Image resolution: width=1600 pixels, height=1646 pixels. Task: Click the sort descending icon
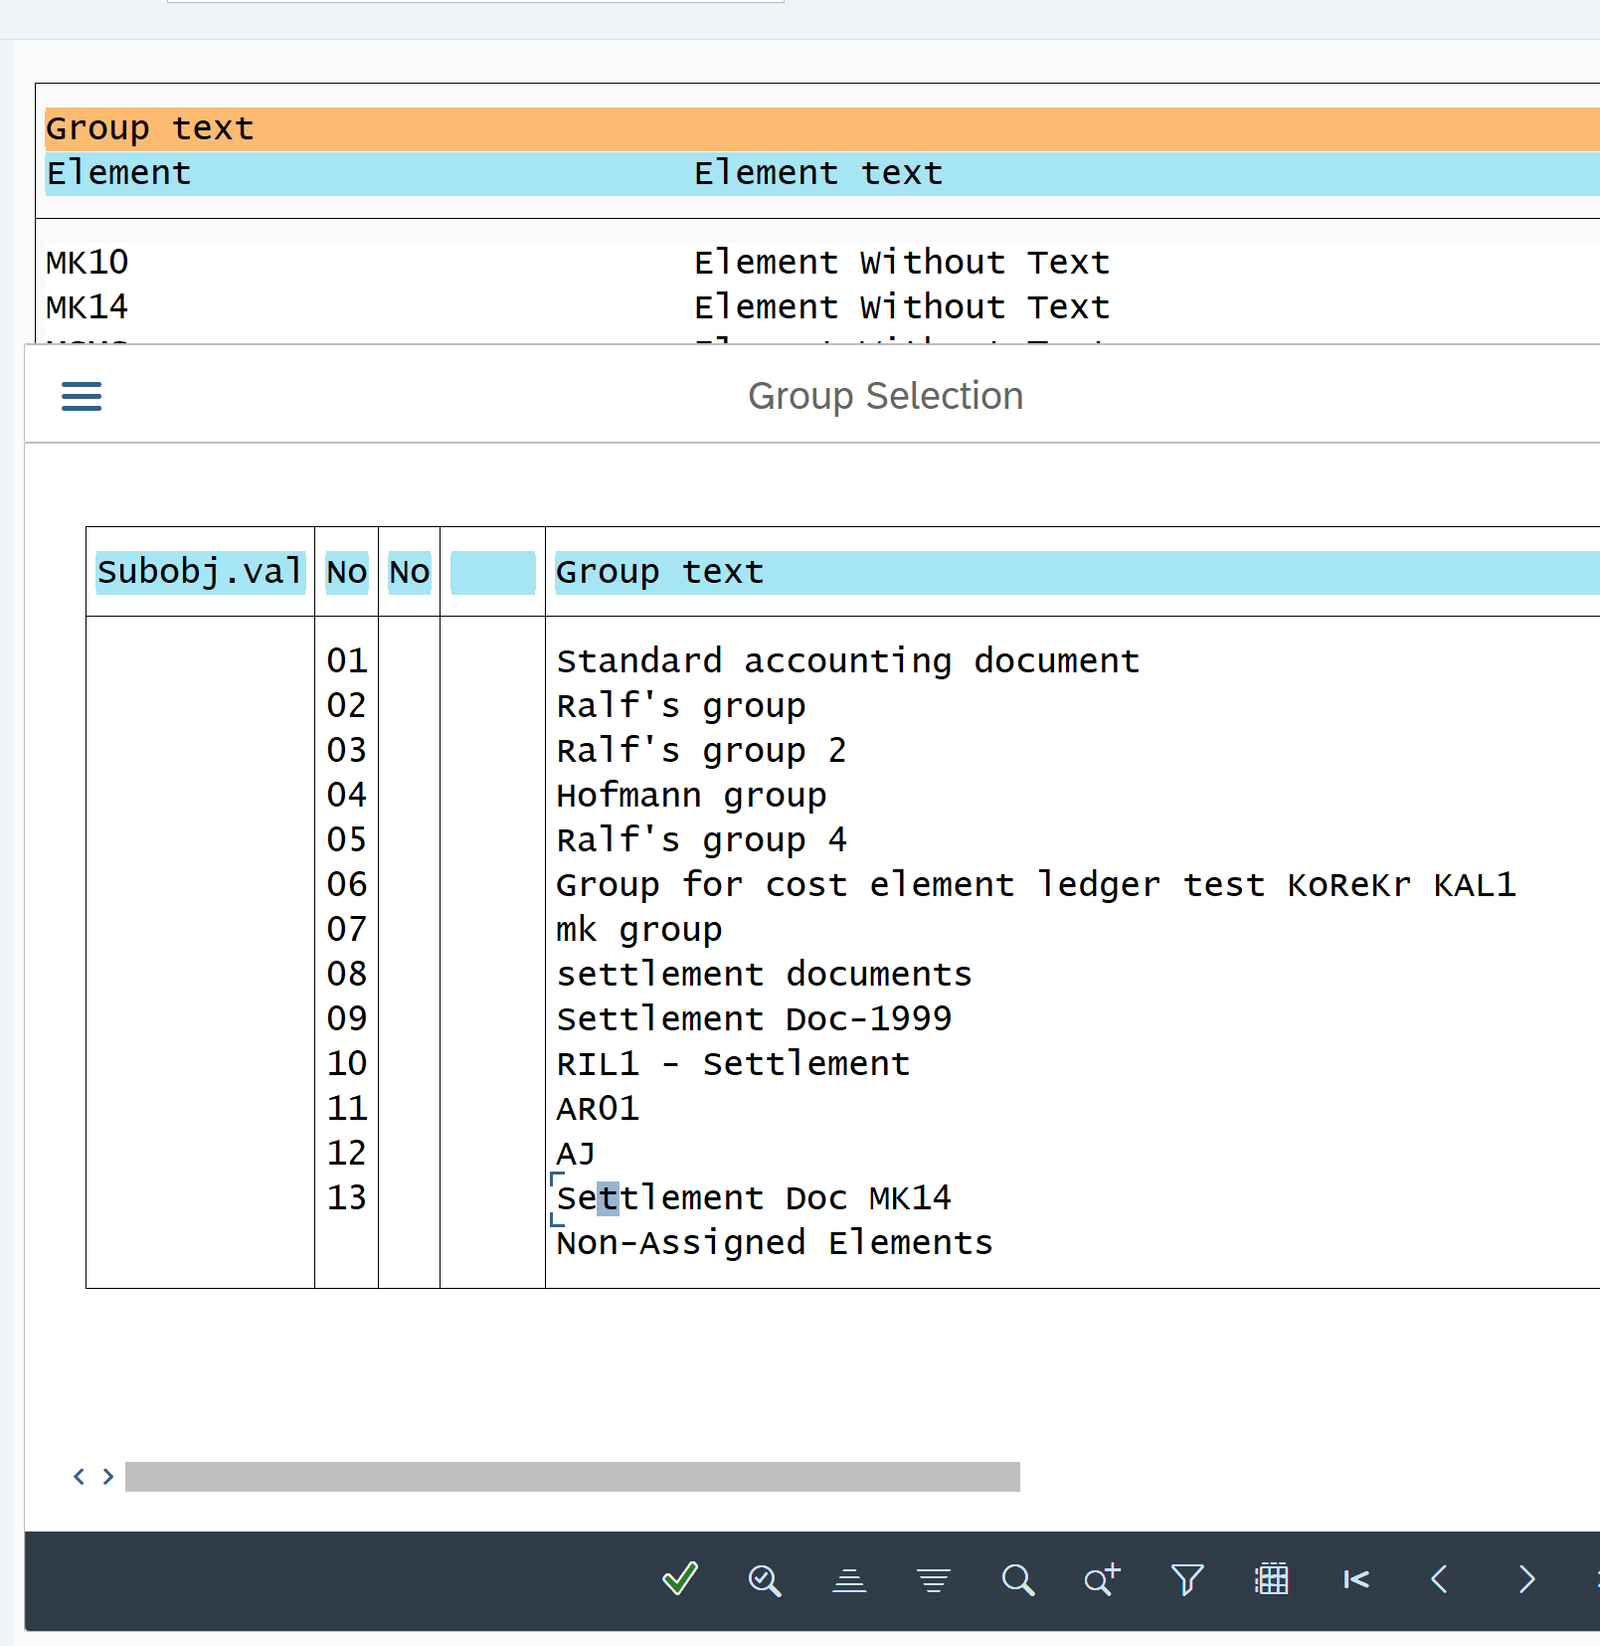[x=933, y=1580]
